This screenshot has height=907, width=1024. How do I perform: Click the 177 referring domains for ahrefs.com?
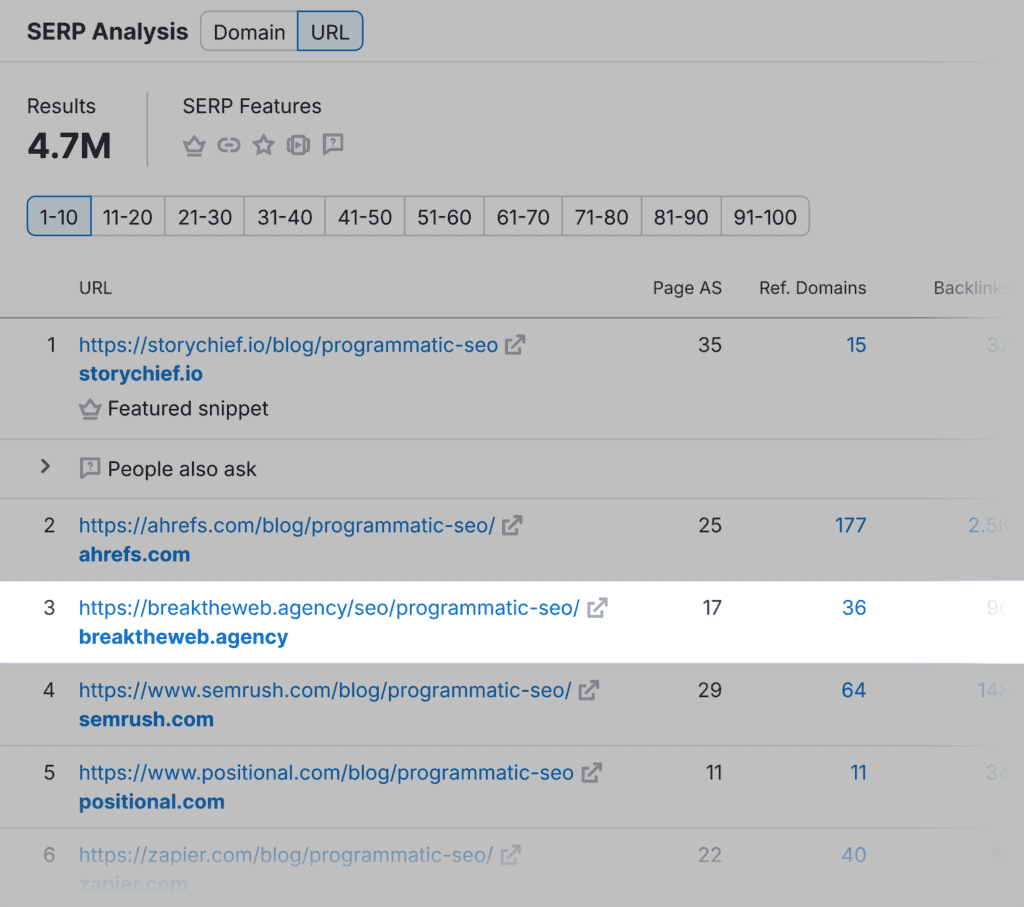[850, 525]
